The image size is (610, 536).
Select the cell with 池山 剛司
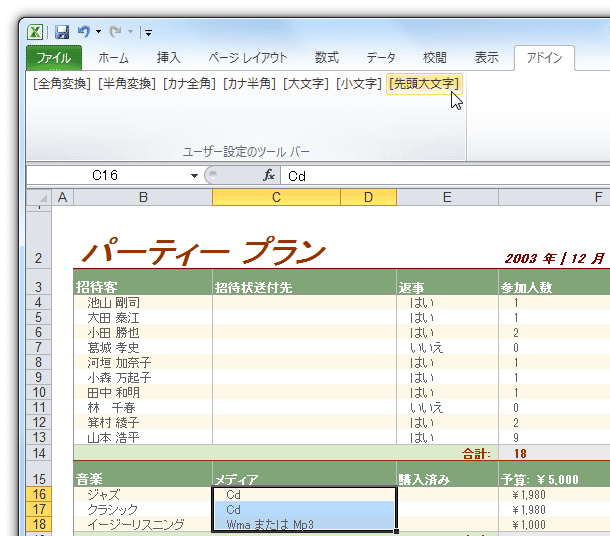(x=143, y=302)
